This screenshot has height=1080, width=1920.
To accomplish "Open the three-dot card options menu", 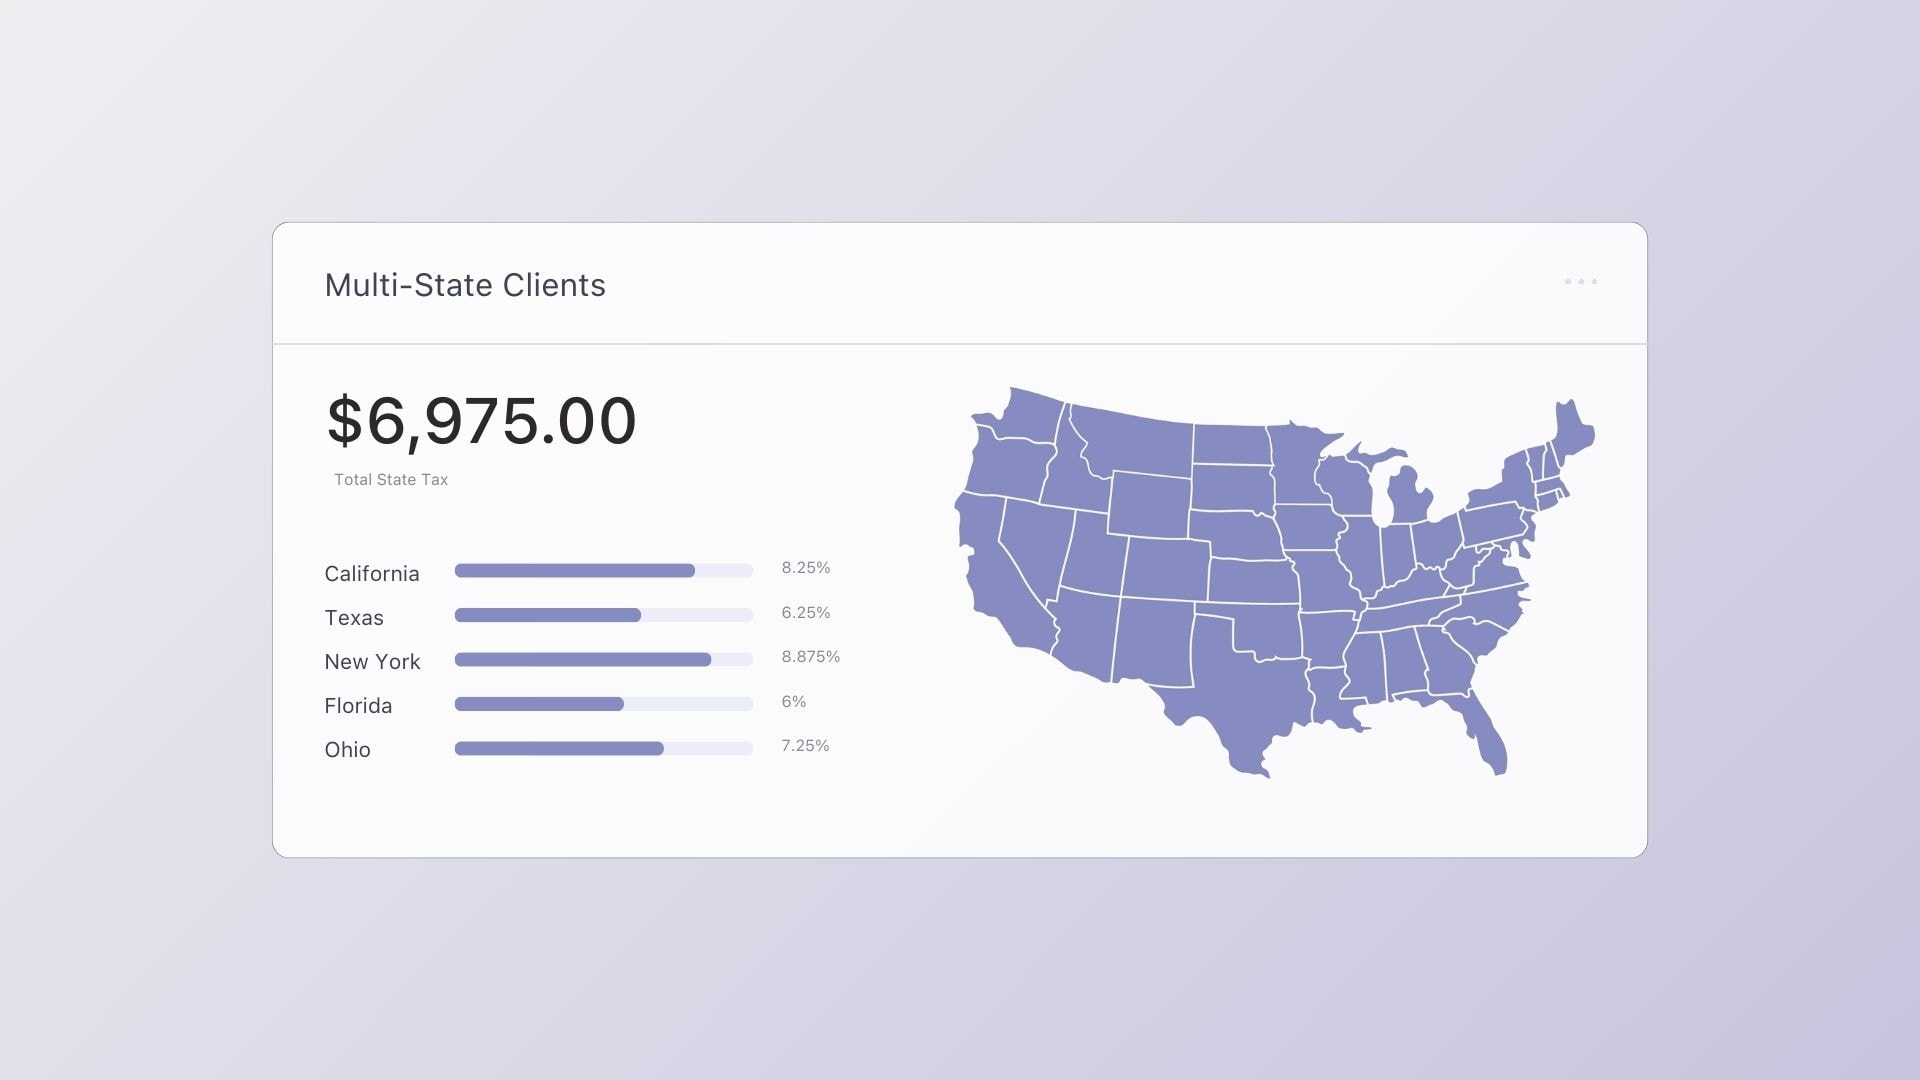I will click(1581, 282).
